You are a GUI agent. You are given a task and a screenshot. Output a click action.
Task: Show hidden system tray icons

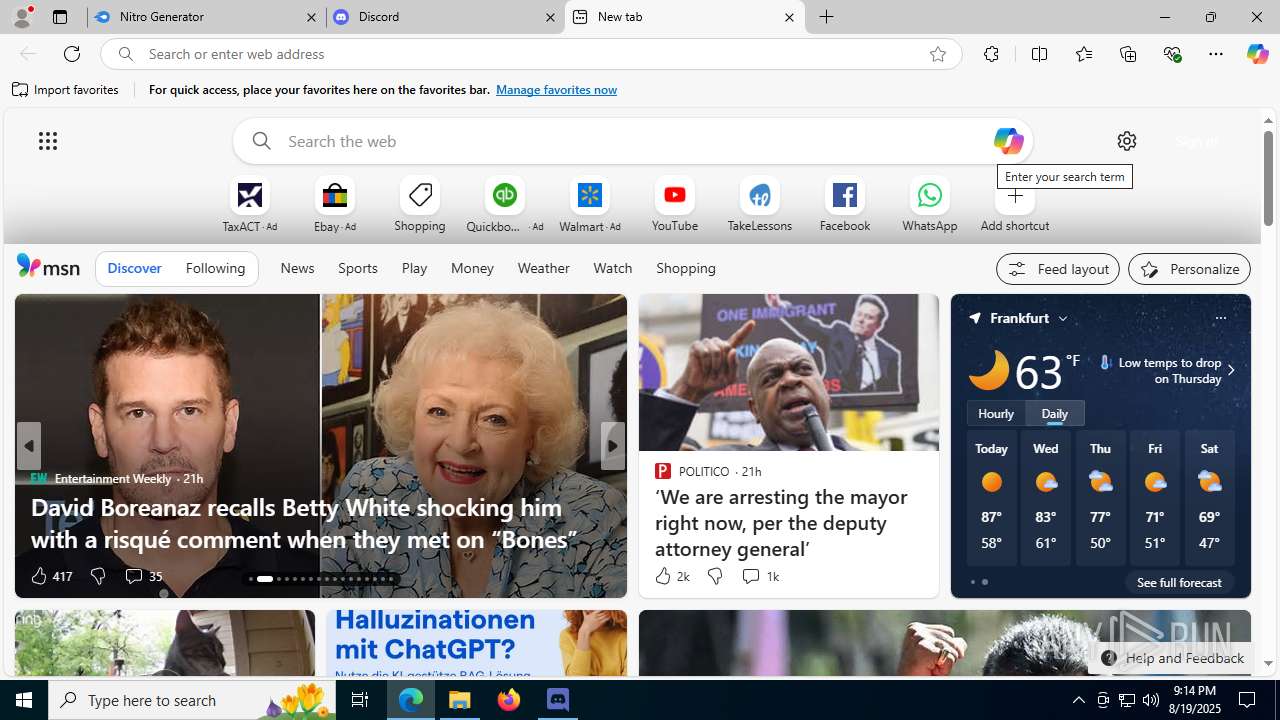point(1078,700)
